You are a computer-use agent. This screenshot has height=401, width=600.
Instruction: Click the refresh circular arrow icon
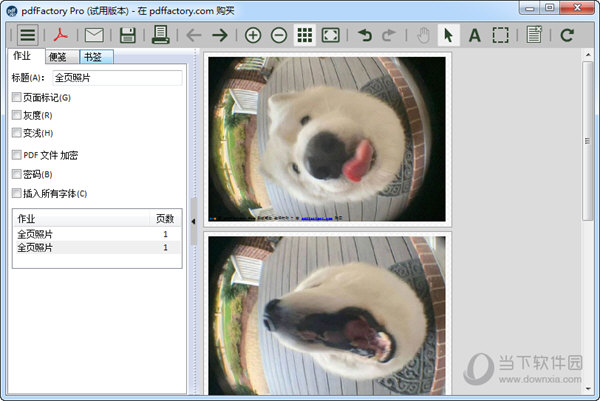pos(567,35)
